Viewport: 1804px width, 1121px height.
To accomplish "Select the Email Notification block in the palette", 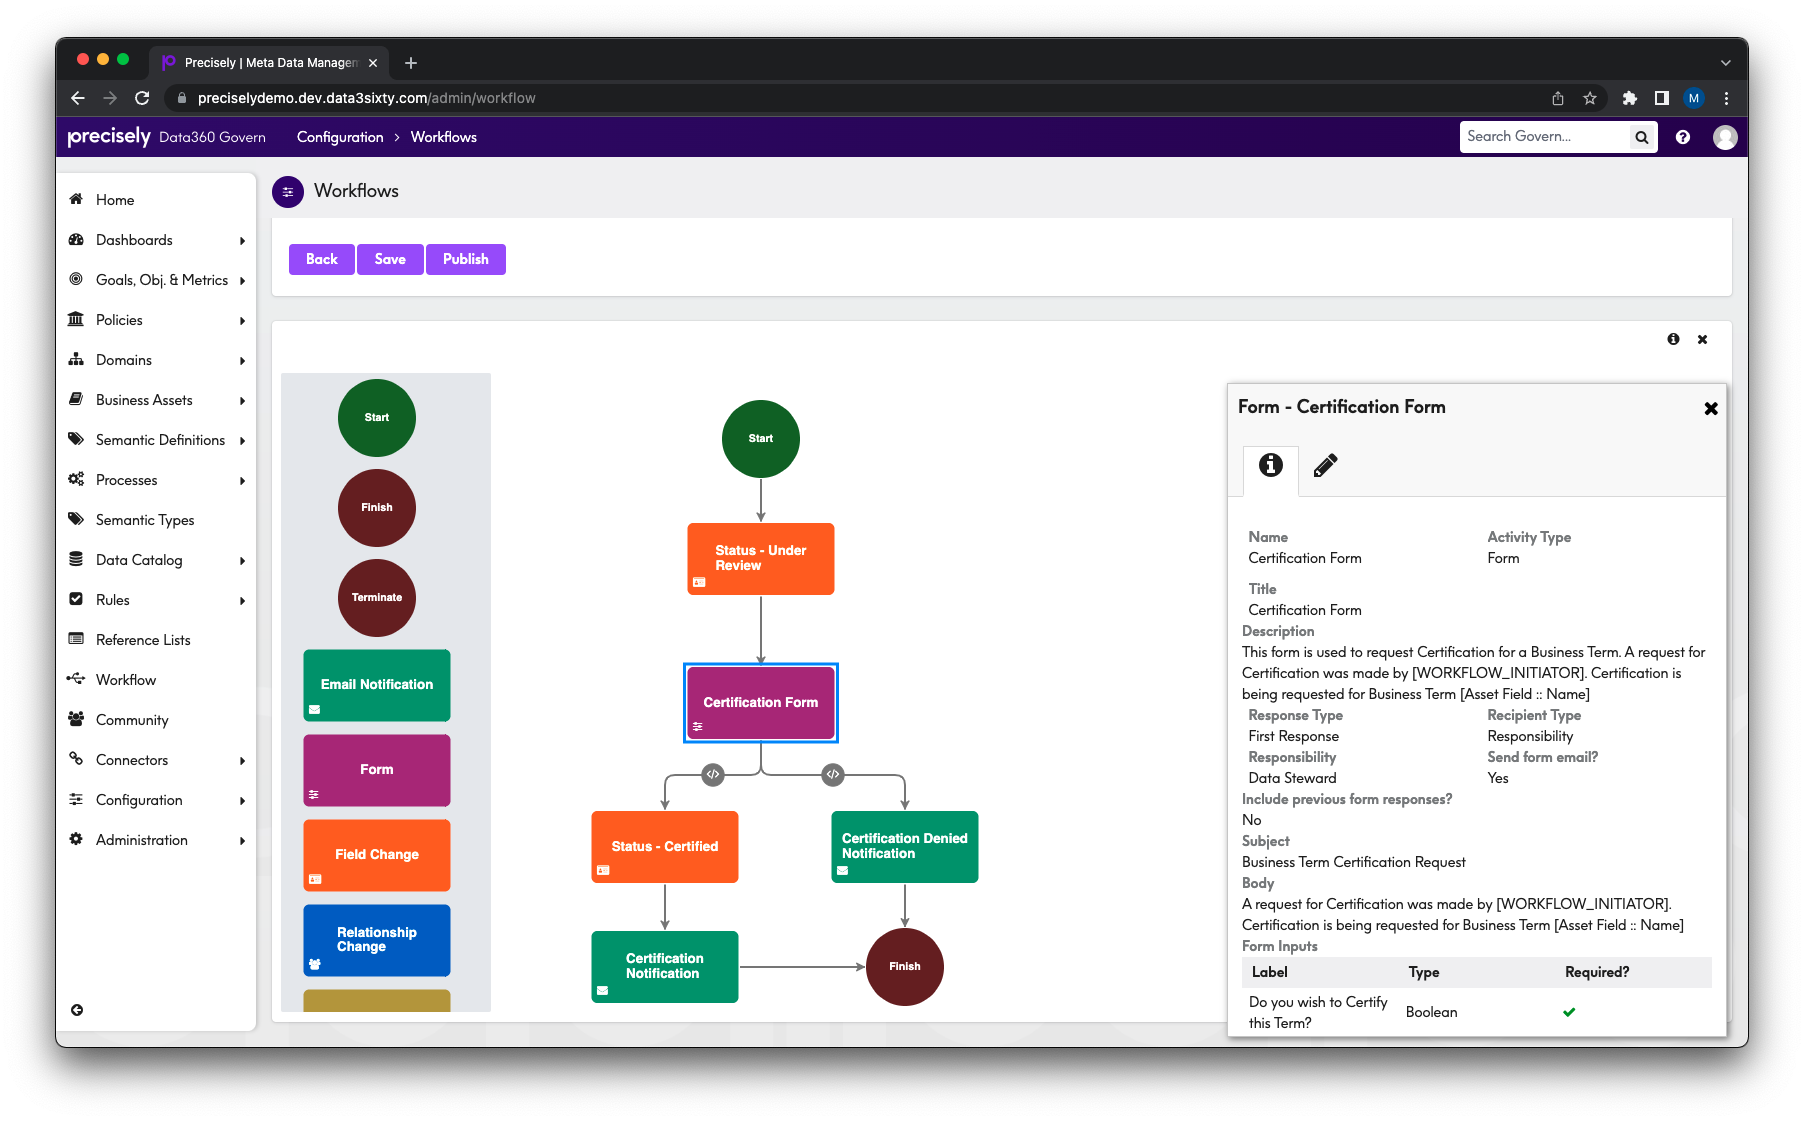I will pos(376,685).
